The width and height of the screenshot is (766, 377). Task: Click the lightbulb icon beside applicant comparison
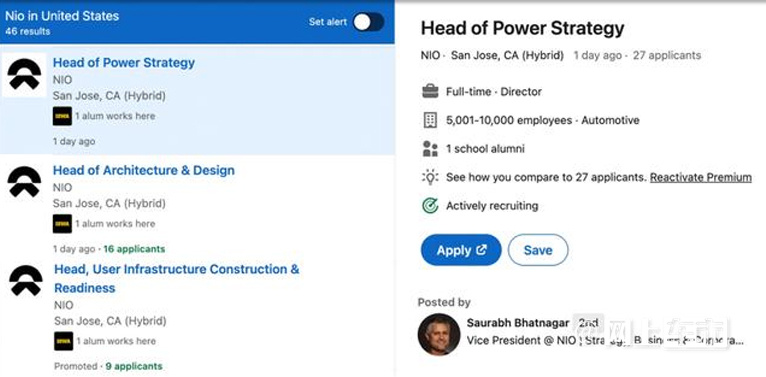coord(430,177)
